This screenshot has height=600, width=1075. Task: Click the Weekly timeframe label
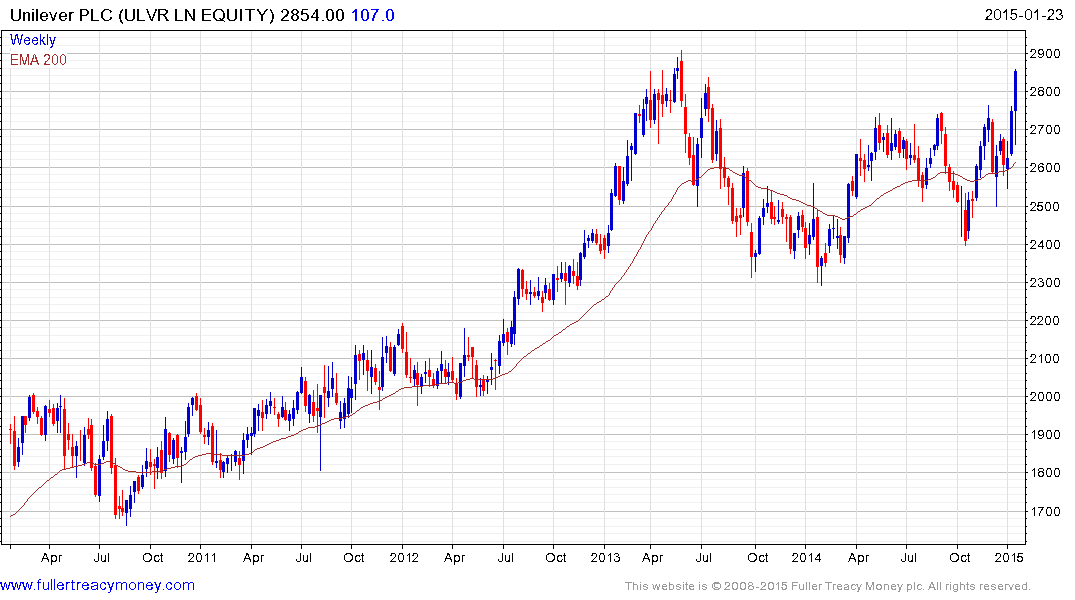coord(33,40)
